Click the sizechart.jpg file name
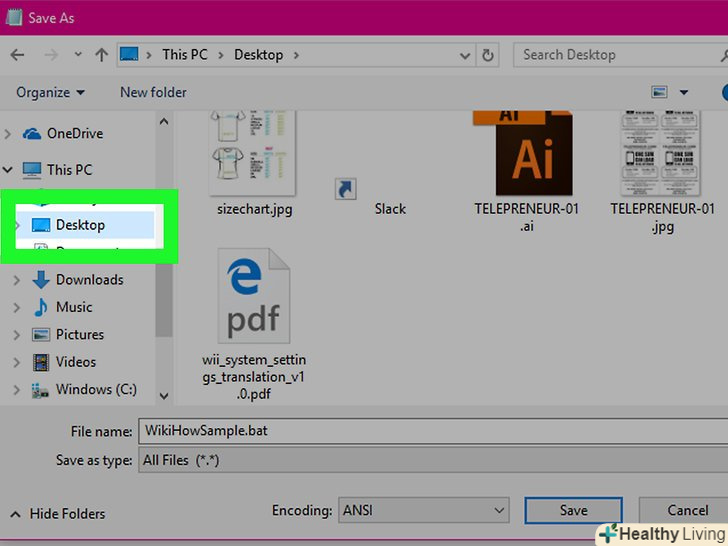This screenshot has height=546, width=728. pyautogui.click(x=254, y=209)
